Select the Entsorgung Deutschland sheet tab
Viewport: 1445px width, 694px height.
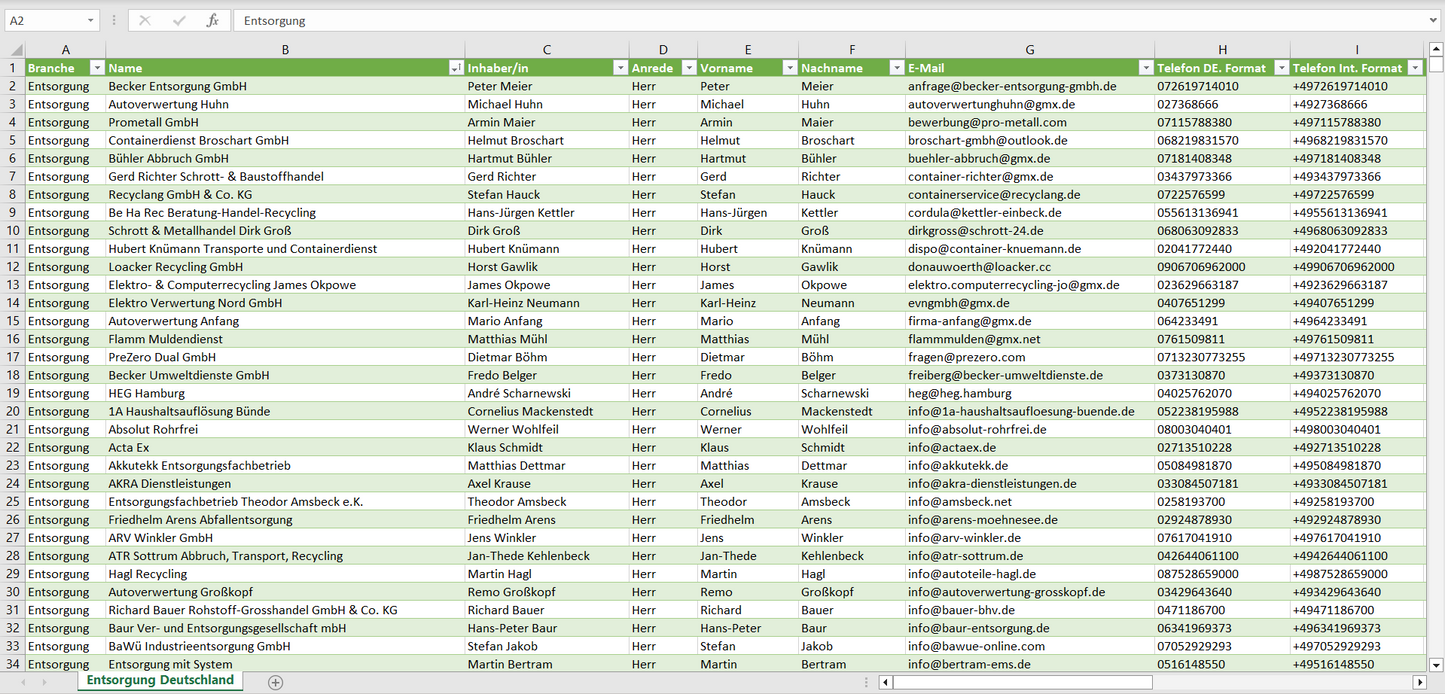click(160, 681)
